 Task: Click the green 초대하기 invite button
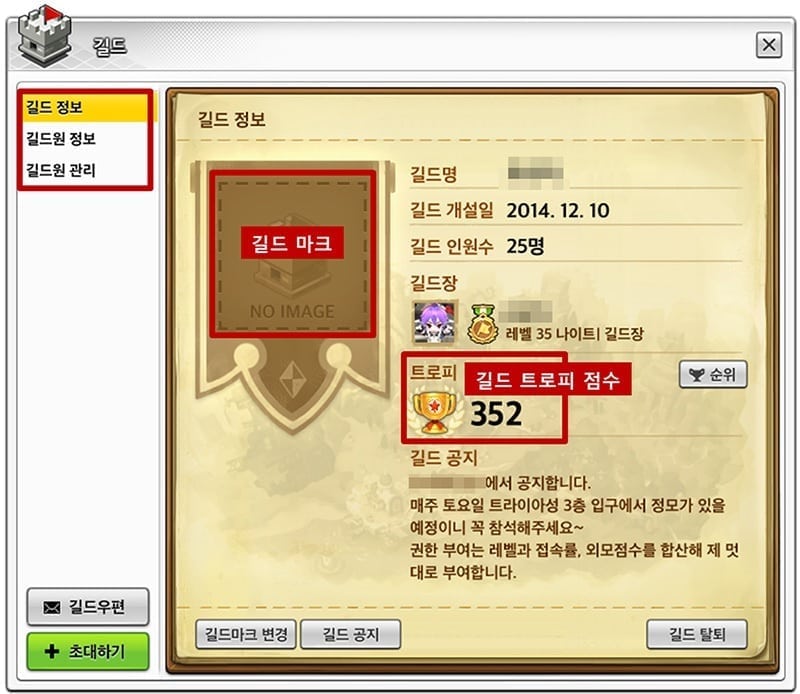coord(88,652)
